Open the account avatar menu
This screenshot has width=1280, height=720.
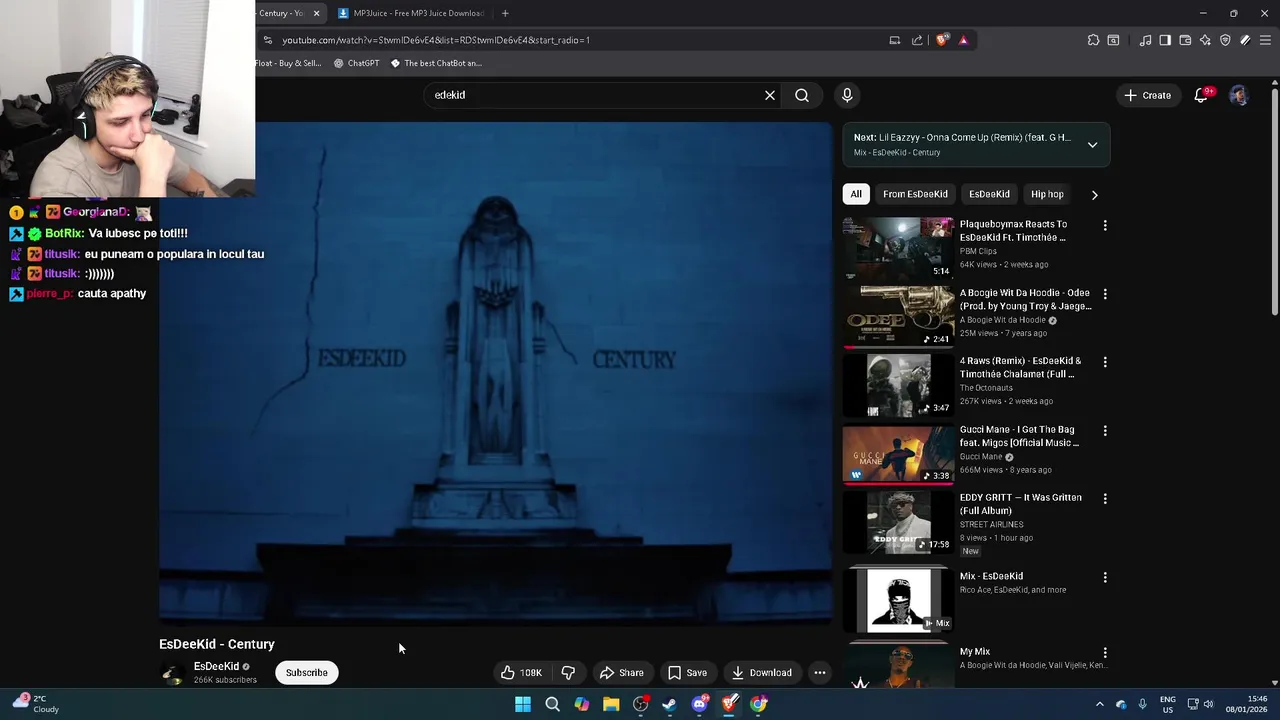click(1239, 95)
